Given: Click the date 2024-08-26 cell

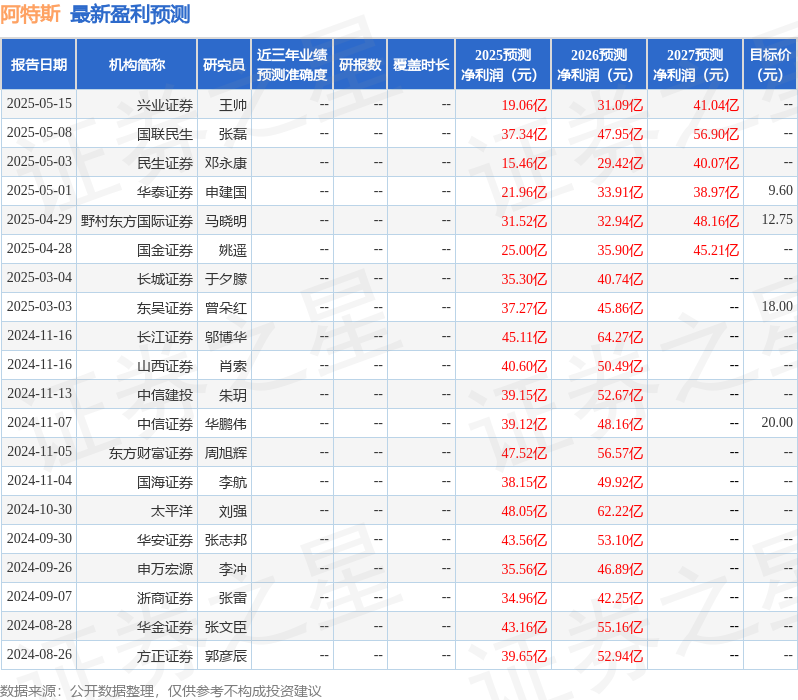Looking at the screenshot, I should (x=39, y=655).
